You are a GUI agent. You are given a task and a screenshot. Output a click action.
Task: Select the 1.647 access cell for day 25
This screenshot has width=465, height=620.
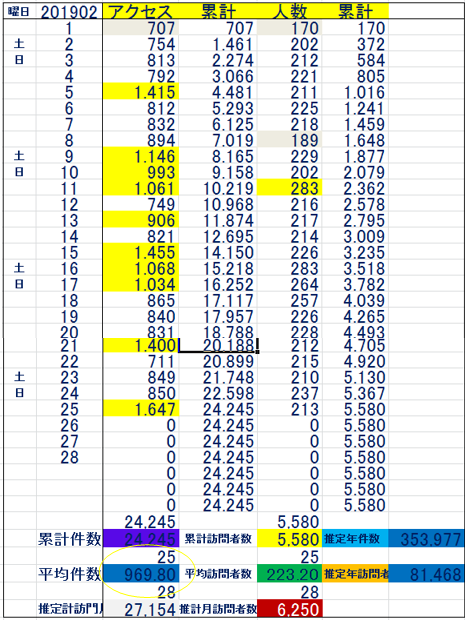(x=141, y=408)
